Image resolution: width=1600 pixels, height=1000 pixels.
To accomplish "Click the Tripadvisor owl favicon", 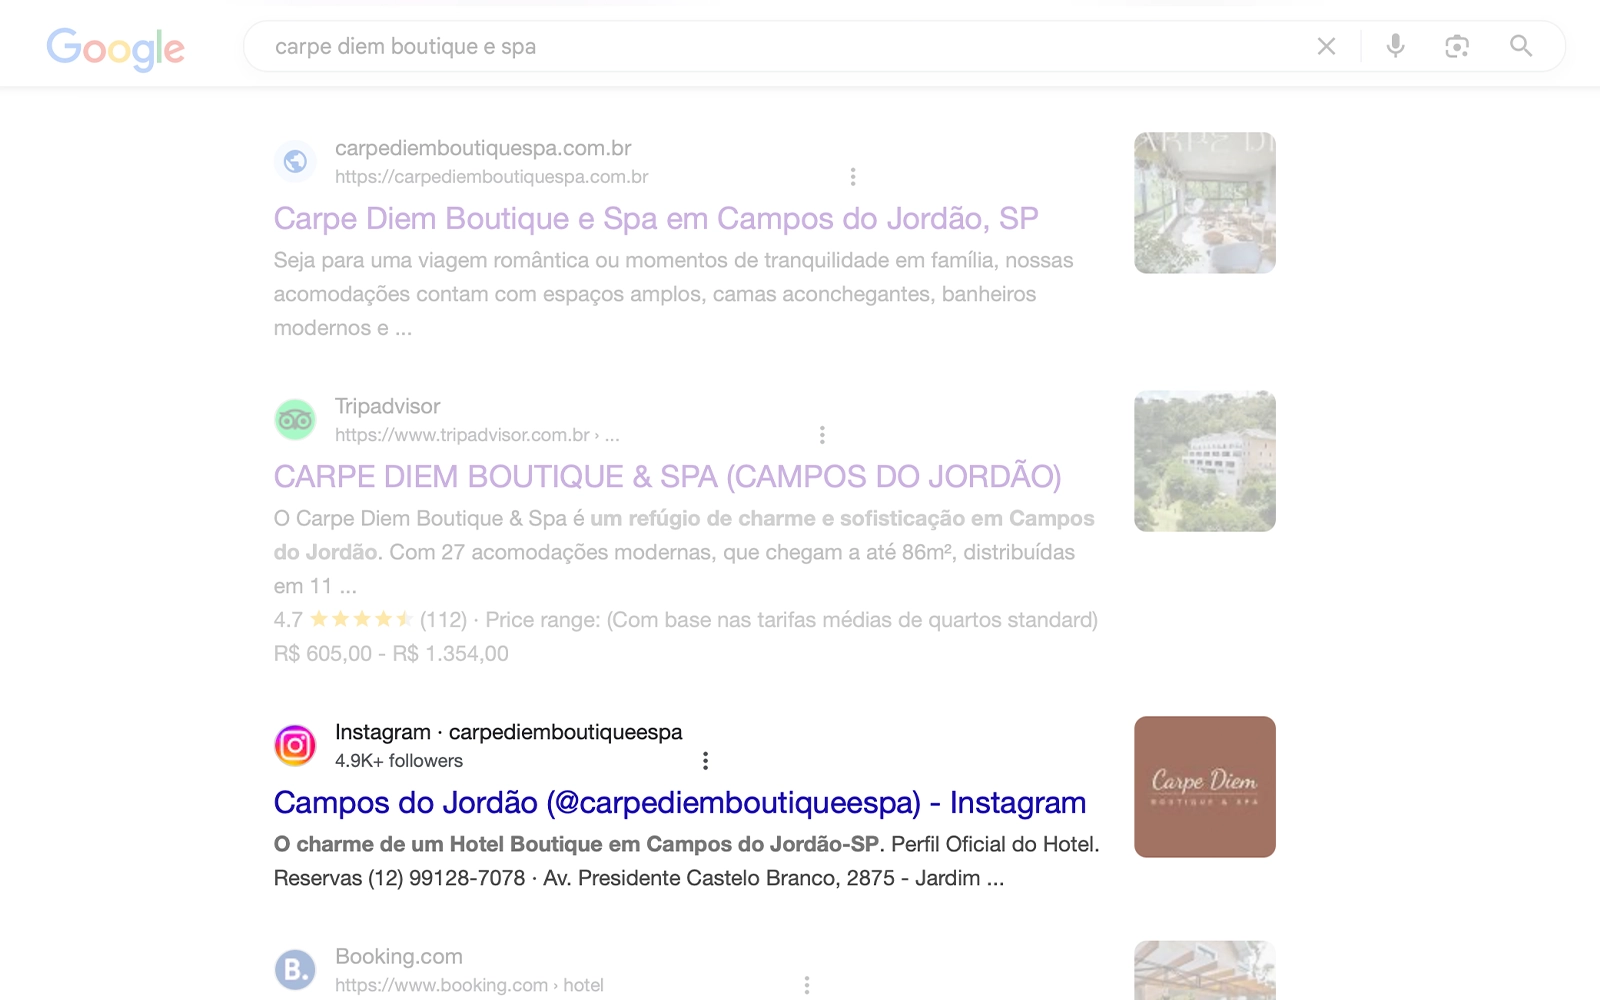I will click(x=295, y=419).
